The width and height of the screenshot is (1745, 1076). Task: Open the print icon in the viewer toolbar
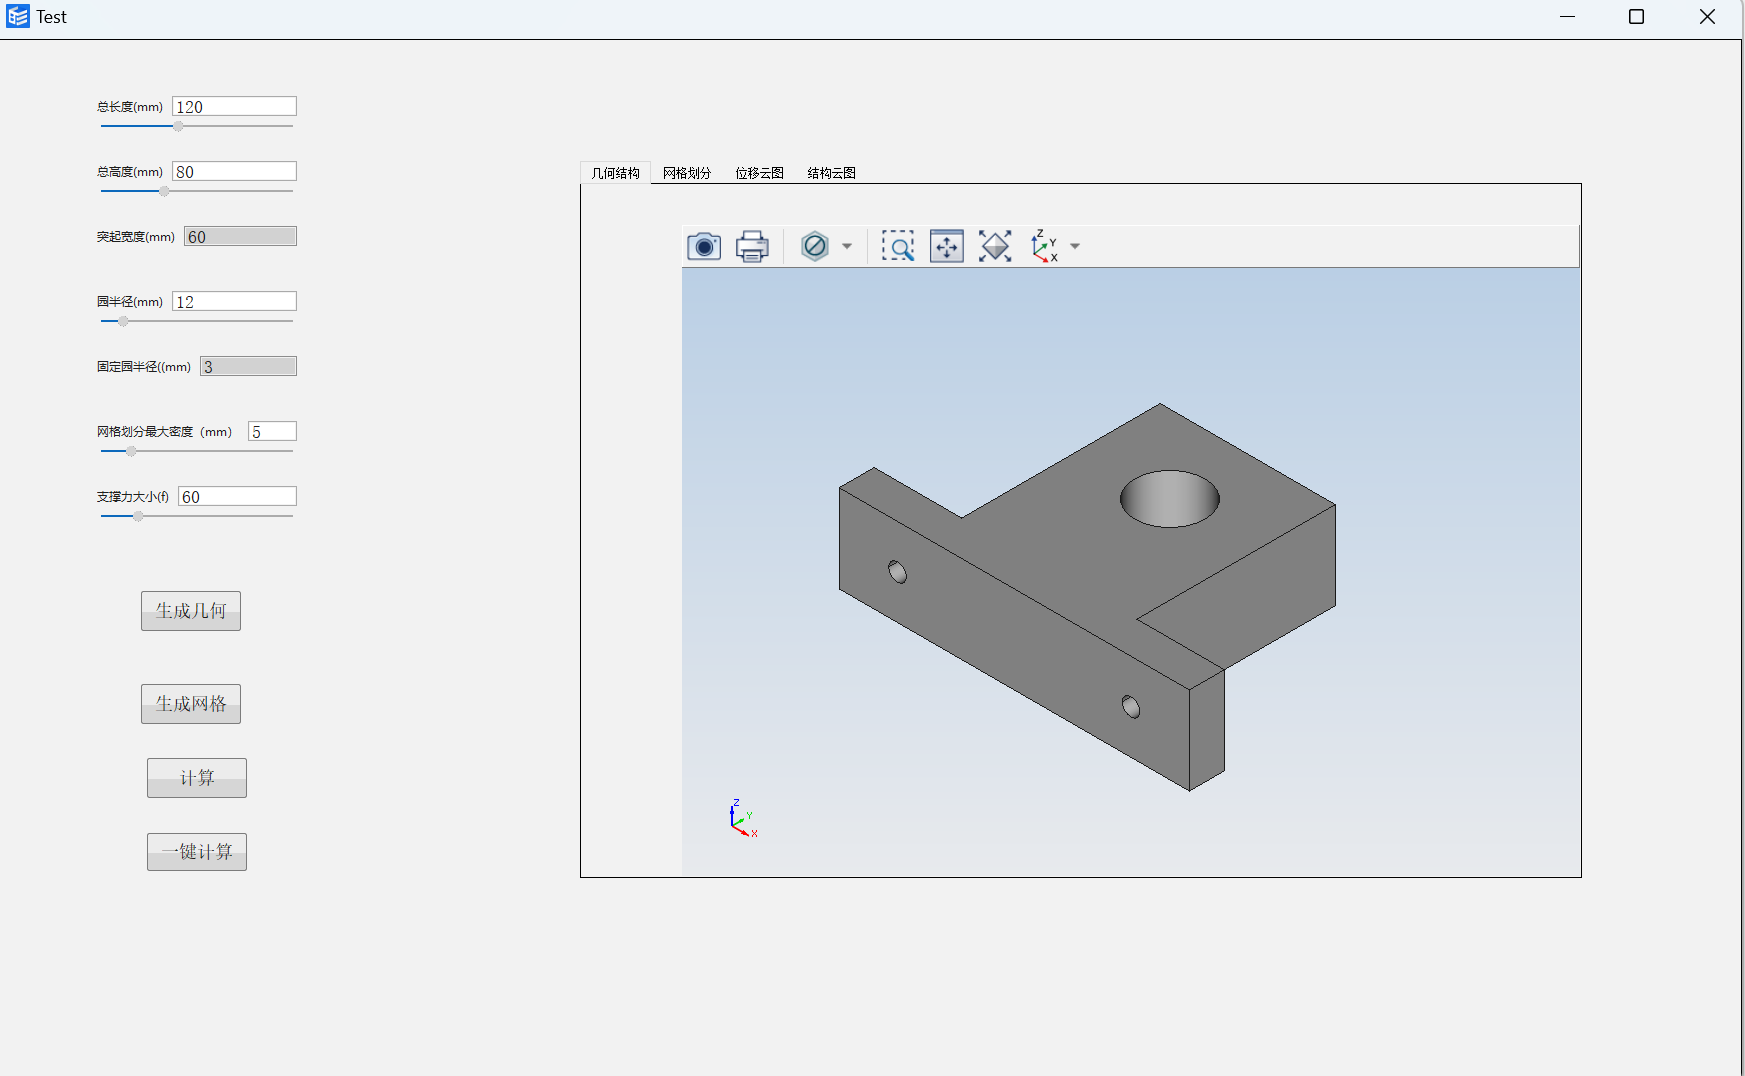pos(752,246)
